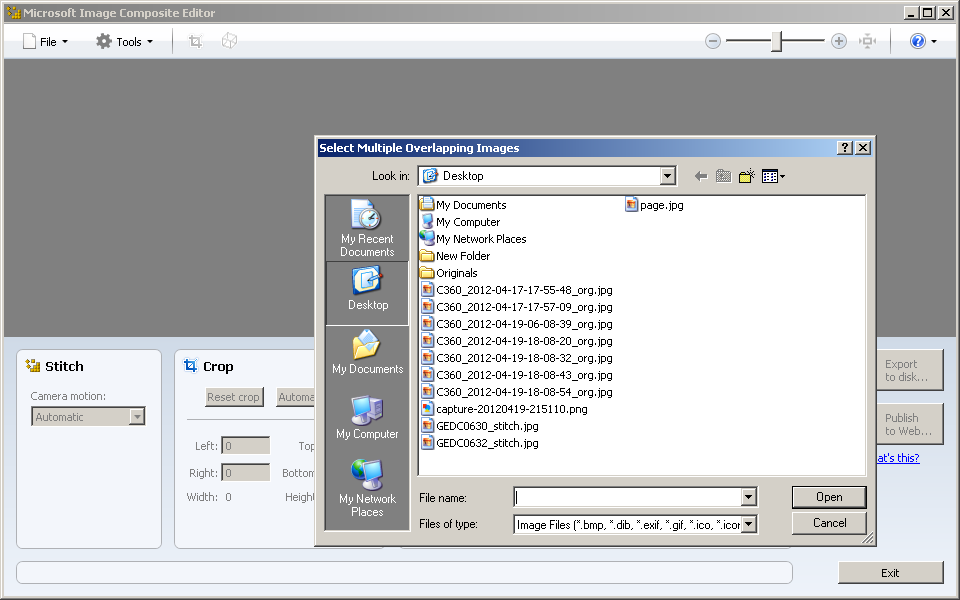Click the fit-to-window icon

868,41
